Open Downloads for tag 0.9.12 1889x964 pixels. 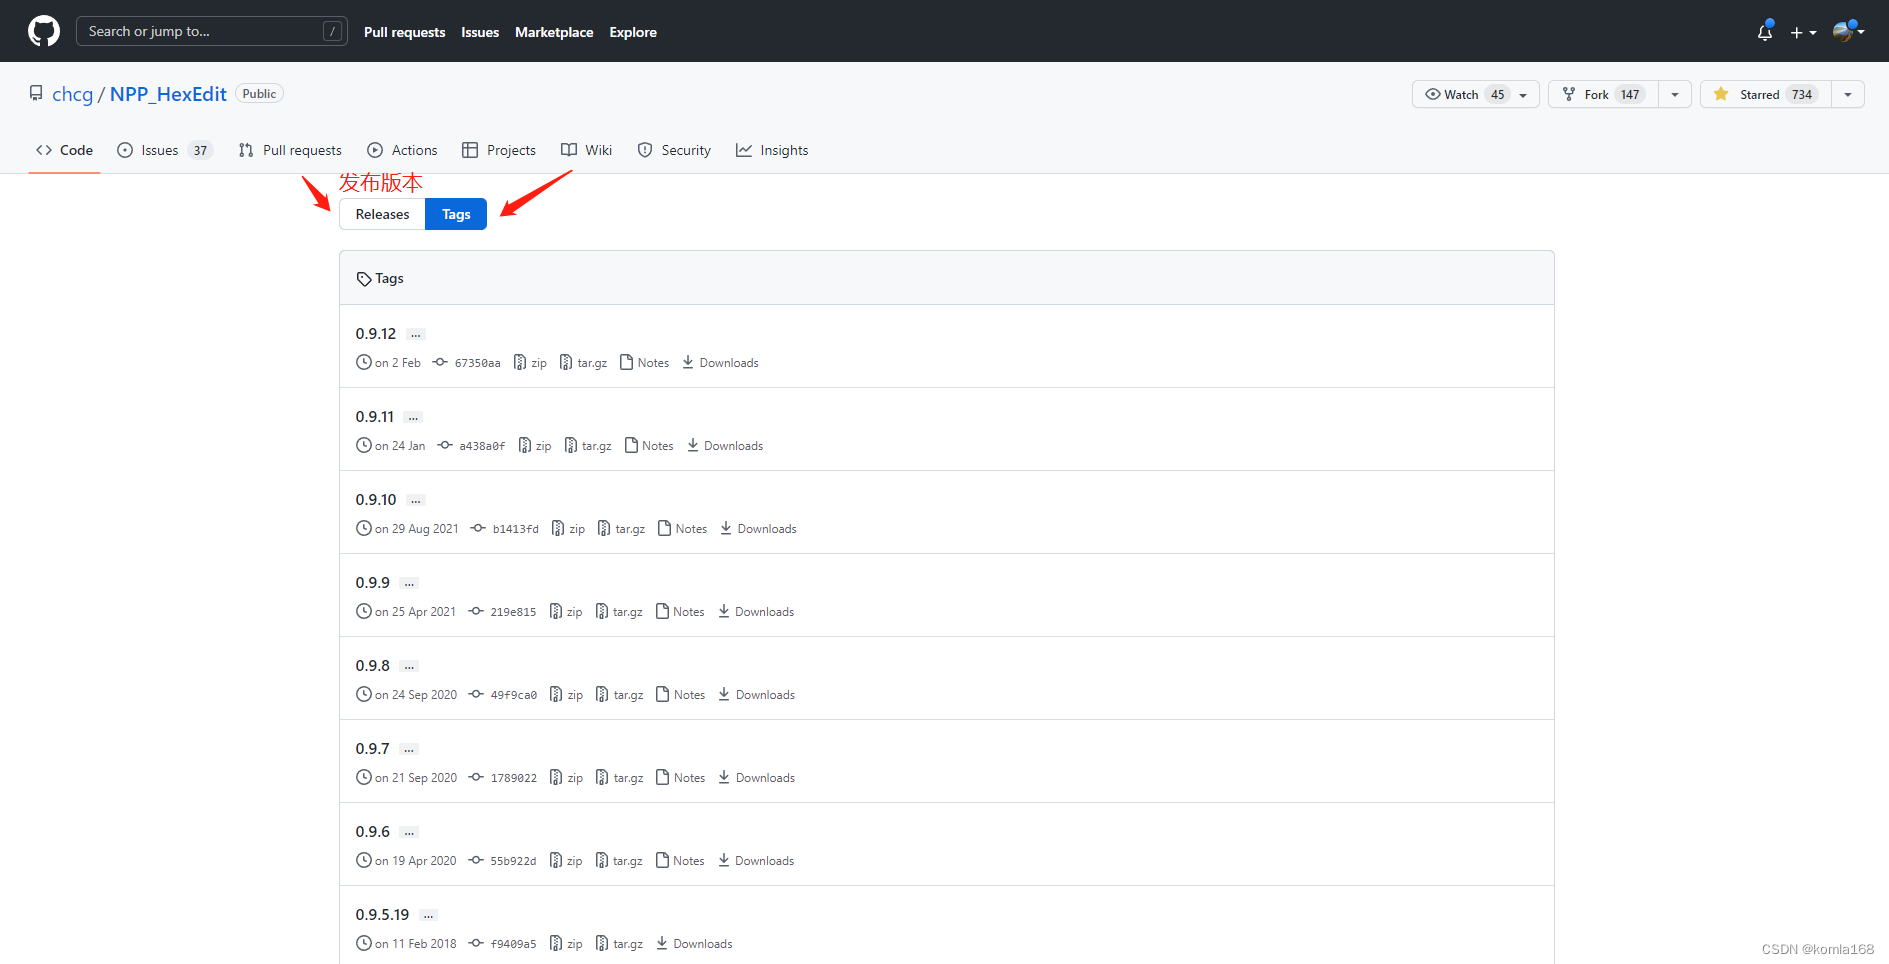(720, 362)
